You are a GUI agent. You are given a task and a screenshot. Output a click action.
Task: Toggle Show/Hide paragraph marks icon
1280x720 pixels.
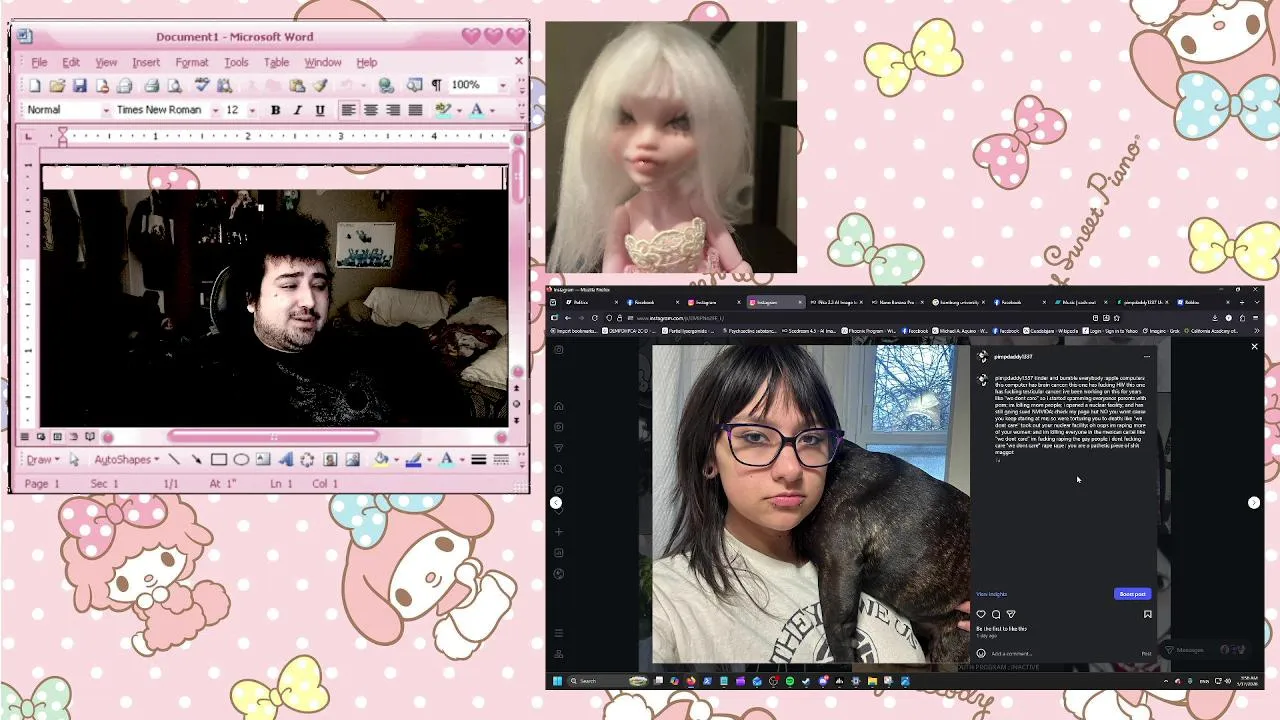(436, 86)
